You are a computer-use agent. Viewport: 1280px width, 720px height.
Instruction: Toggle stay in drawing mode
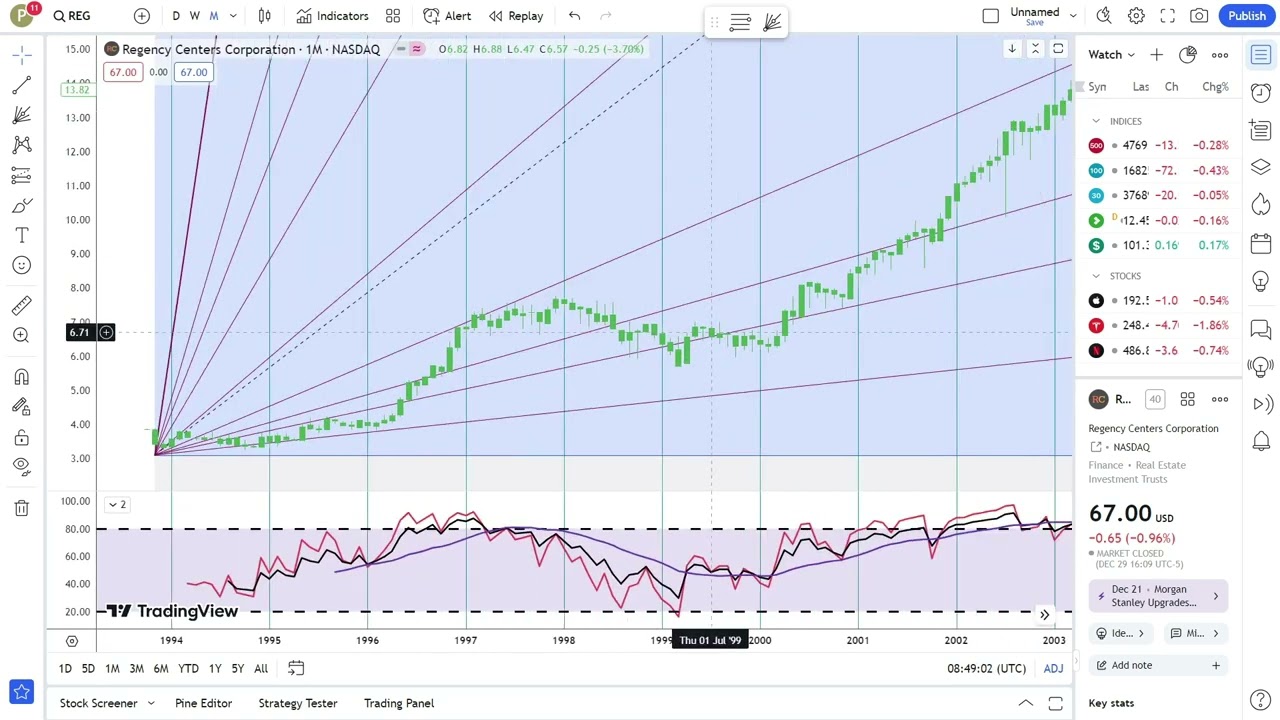[x=22, y=407]
